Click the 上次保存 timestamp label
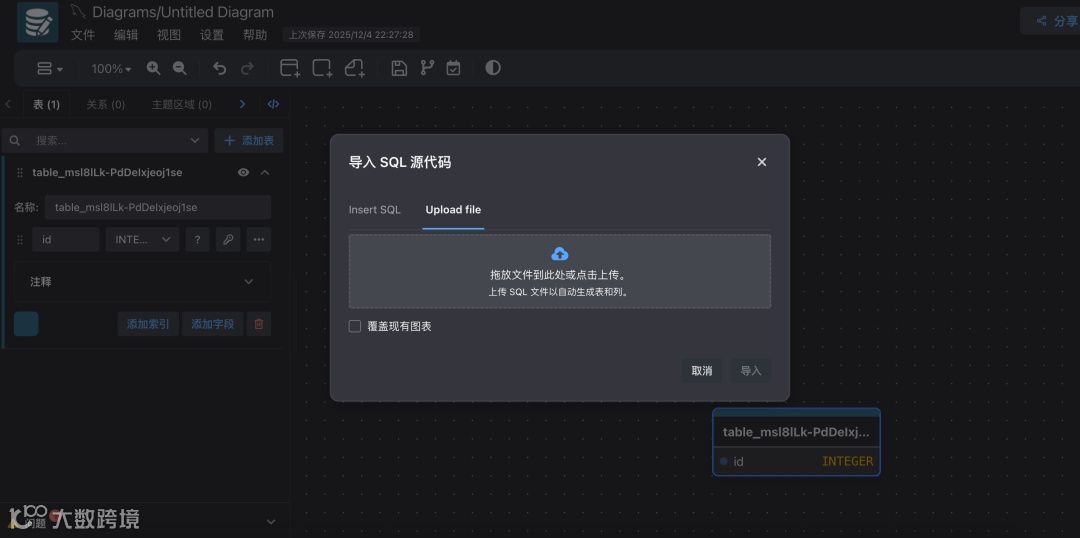The image size is (1080, 538). coord(351,34)
